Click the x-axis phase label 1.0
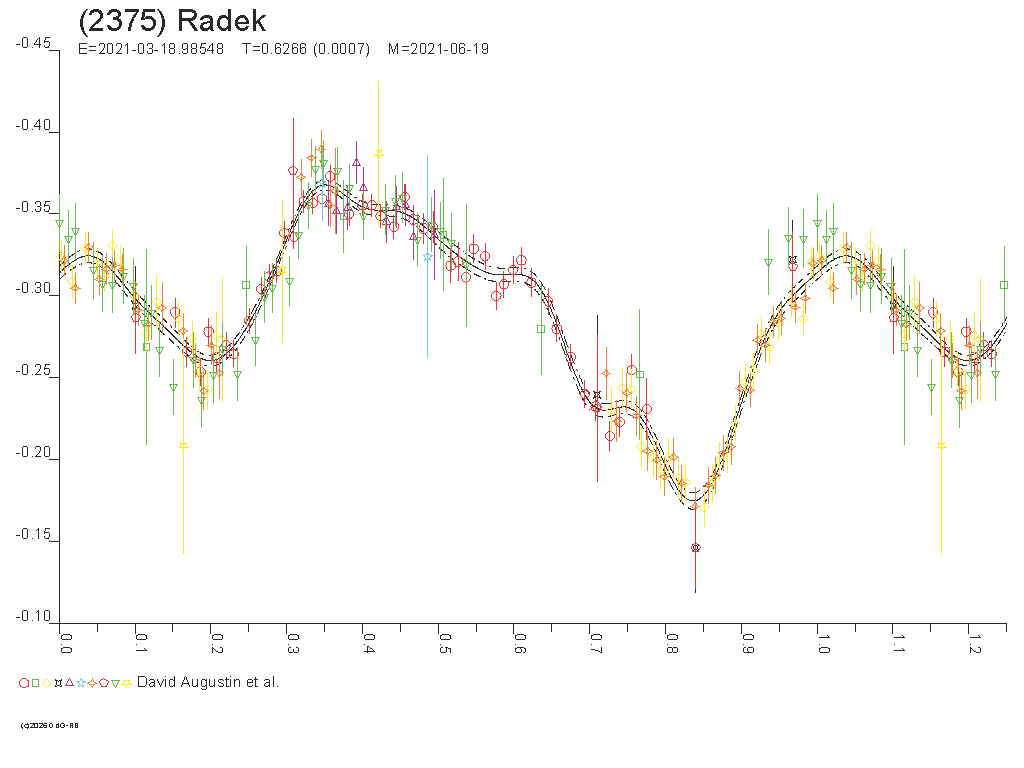 click(824, 644)
